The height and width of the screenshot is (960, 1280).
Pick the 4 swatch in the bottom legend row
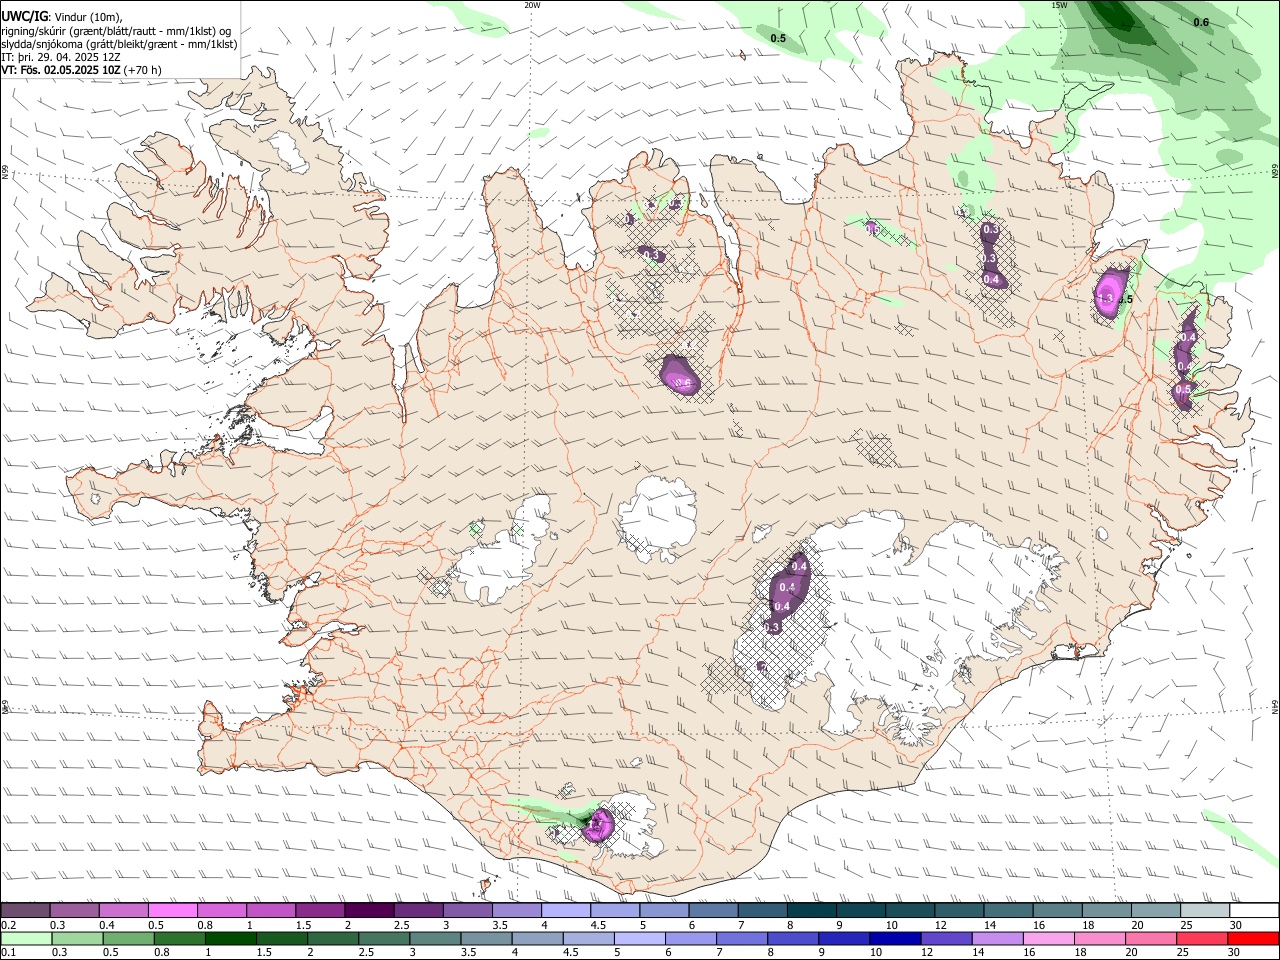(x=536, y=939)
